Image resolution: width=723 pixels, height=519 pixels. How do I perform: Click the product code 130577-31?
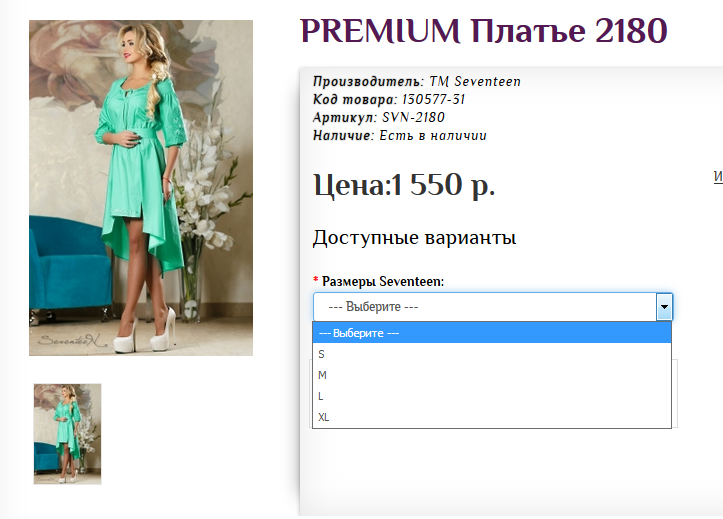coord(433,100)
